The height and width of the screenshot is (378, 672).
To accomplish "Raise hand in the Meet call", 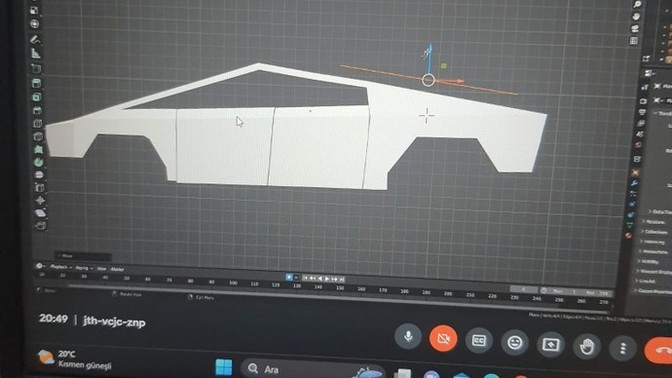I will click(x=587, y=347).
